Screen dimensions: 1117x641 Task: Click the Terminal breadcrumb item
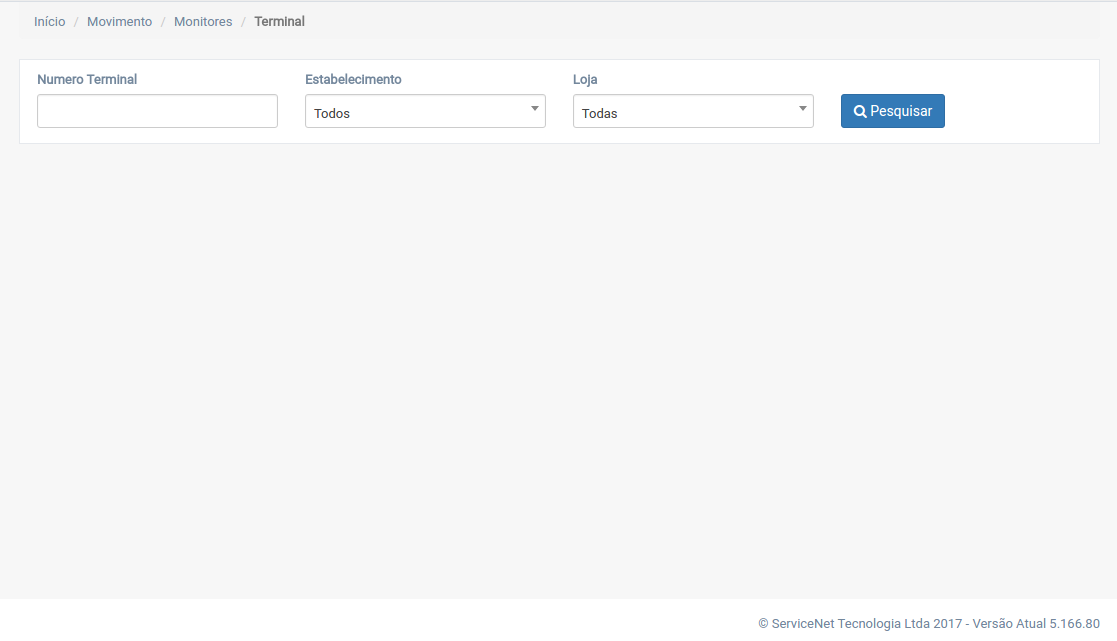(x=279, y=21)
